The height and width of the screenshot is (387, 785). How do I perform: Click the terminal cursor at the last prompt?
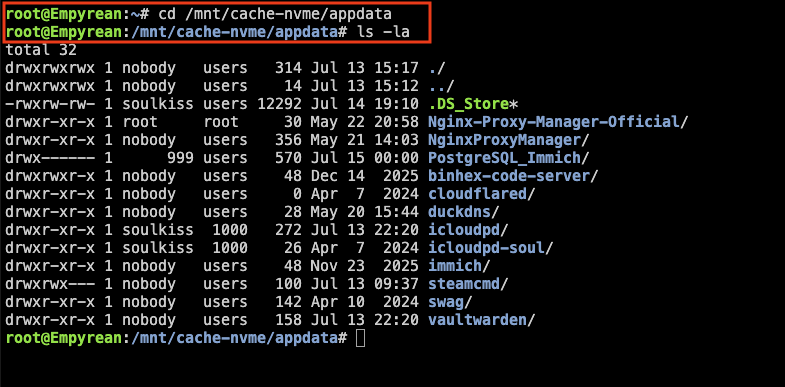pos(360,338)
